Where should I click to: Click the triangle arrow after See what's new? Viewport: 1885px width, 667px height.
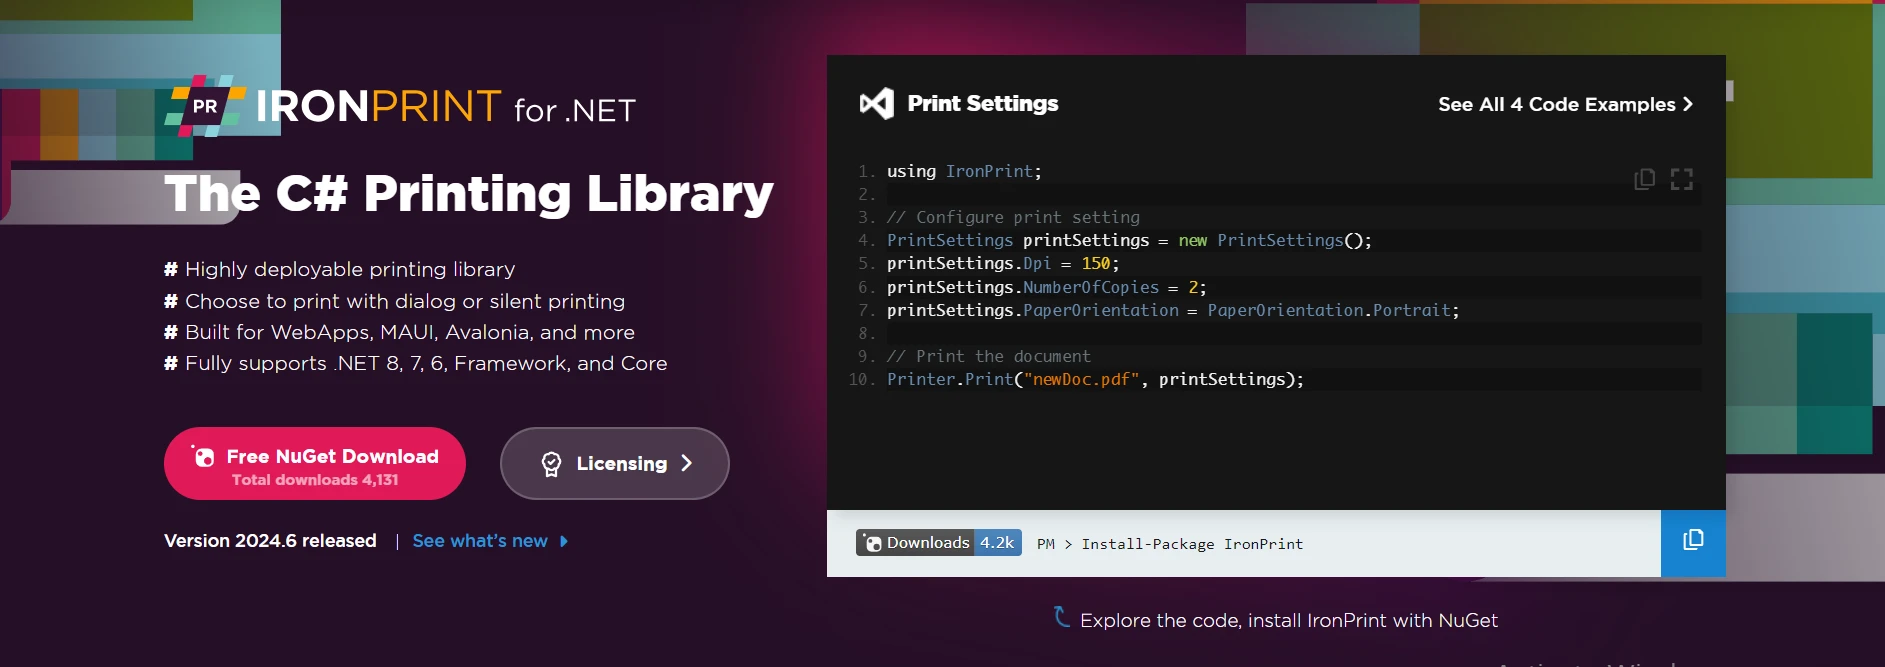click(564, 541)
